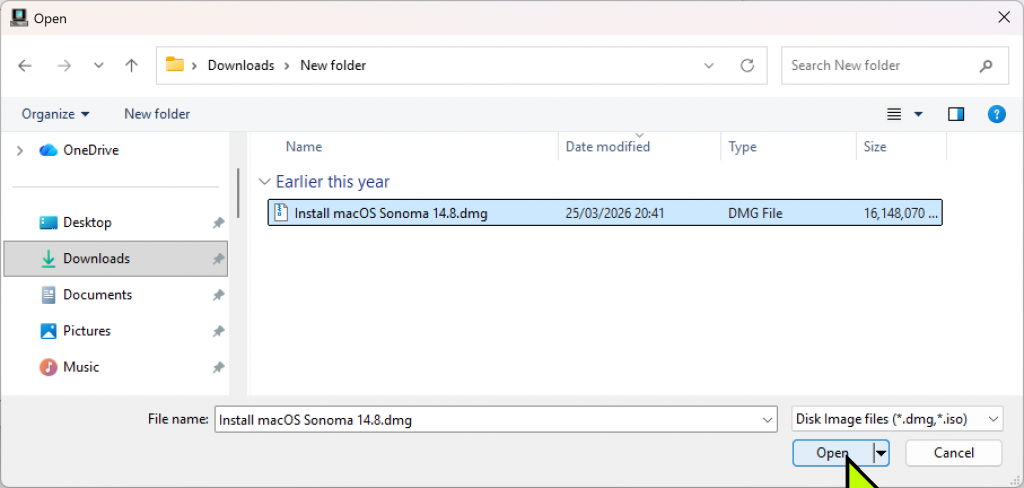This screenshot has width=1024, height=488.
Task: Click the dialog title bar computer icon
Action: [18, 18]
